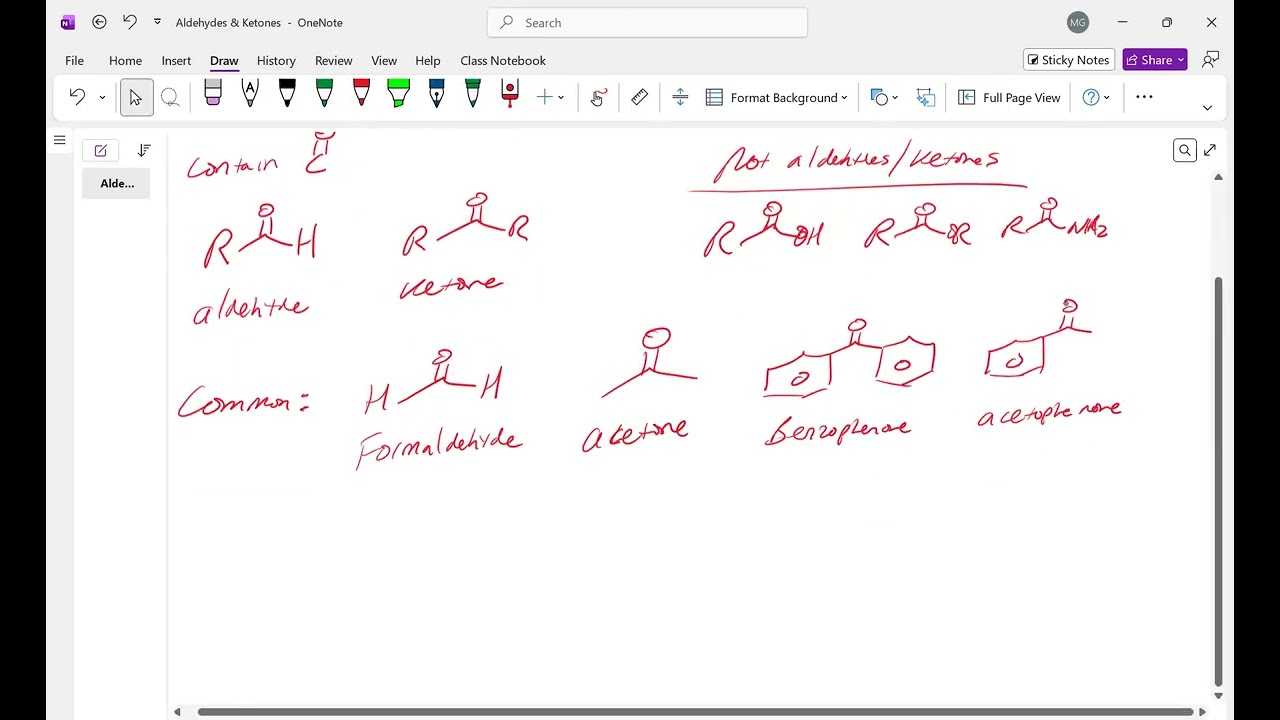
Task: Click the Sort Pages icon
Action: pos(144,150)
